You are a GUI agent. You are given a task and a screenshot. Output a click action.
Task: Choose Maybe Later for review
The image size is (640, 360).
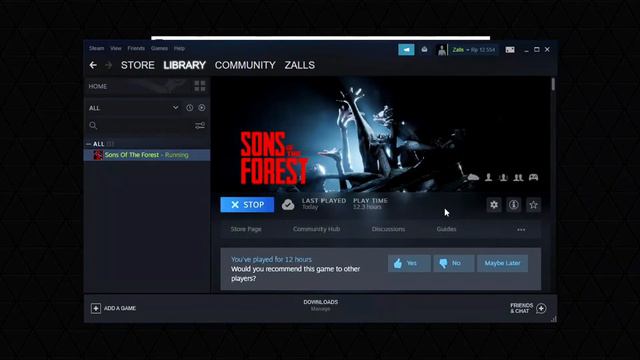502,263
